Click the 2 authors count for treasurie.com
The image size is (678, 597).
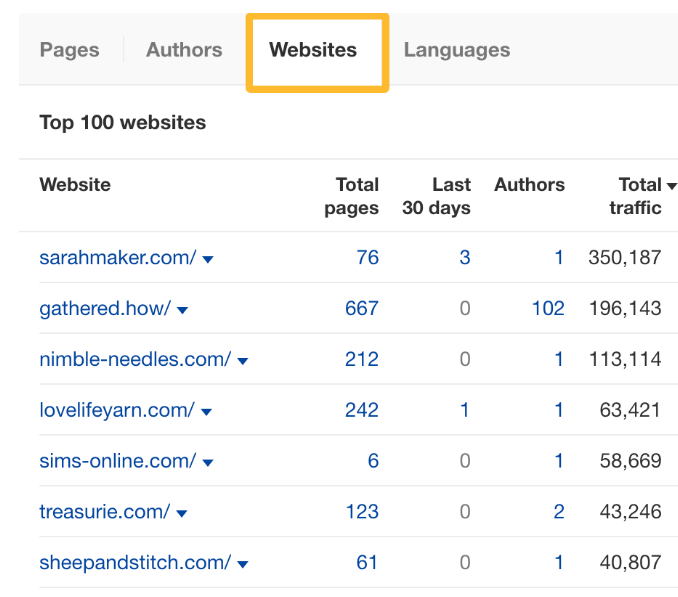[559, 512]
